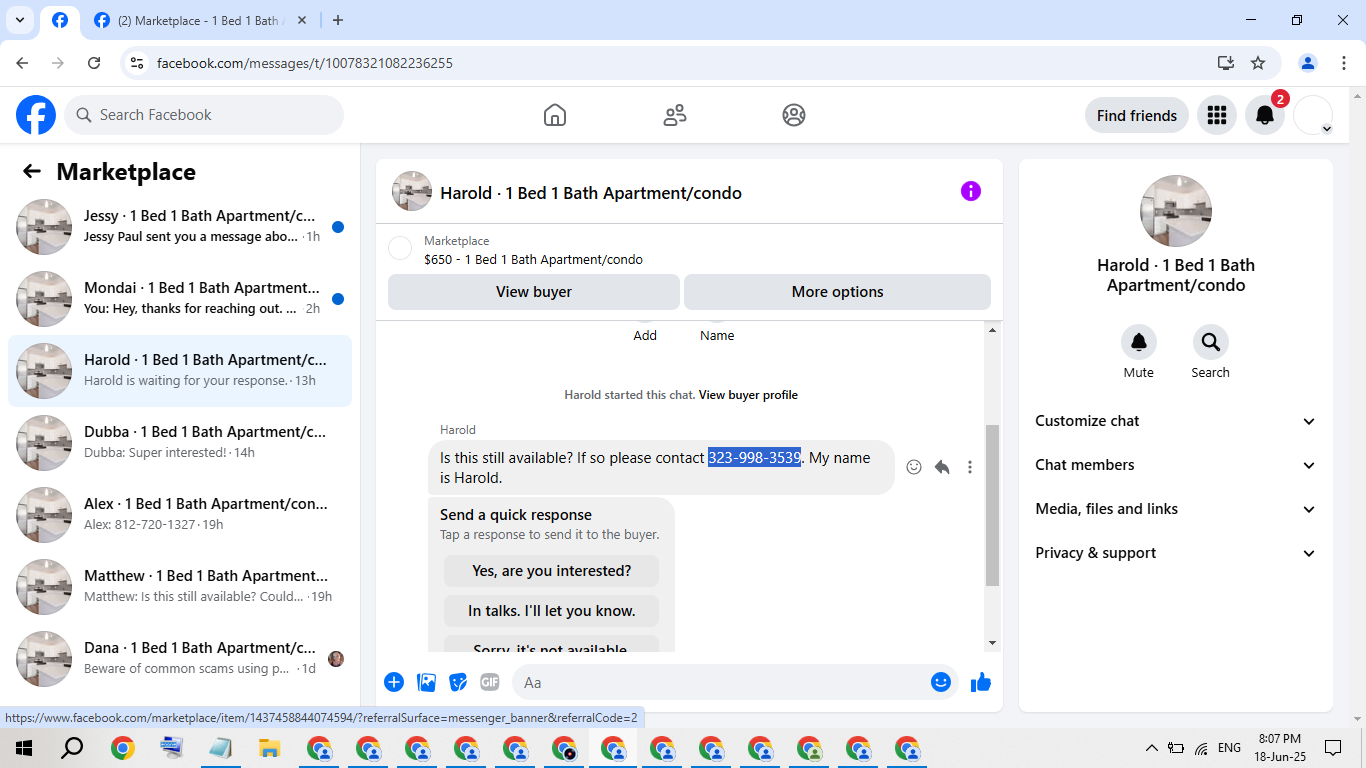Click the More options button
Image resolution: width=1366 pixels, height=768 pixels.
(838, 292)
